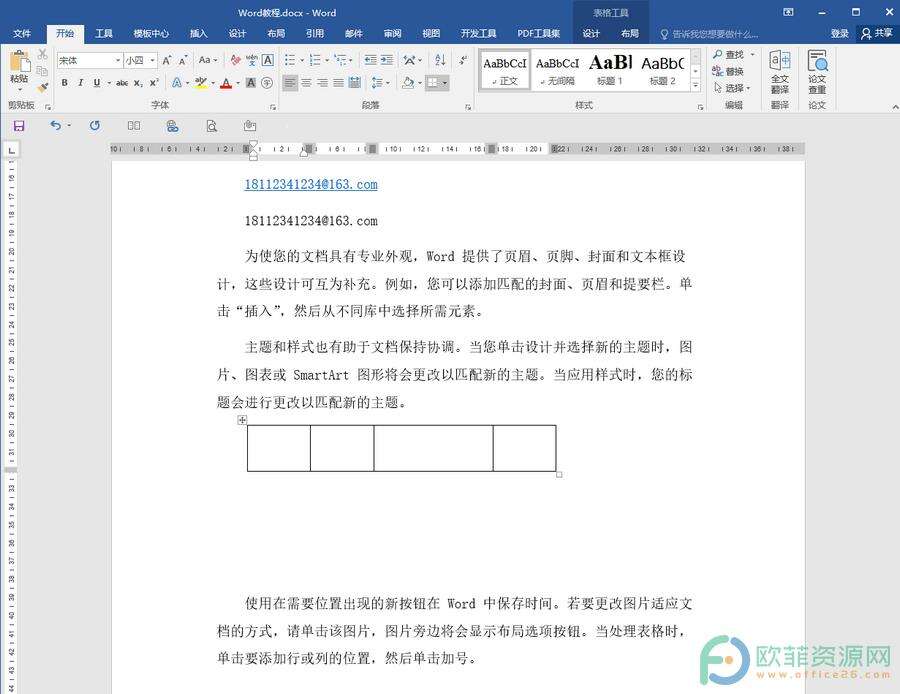Decrease font size with shrink icon
This screenshot has width=900, height=694.
183,60
